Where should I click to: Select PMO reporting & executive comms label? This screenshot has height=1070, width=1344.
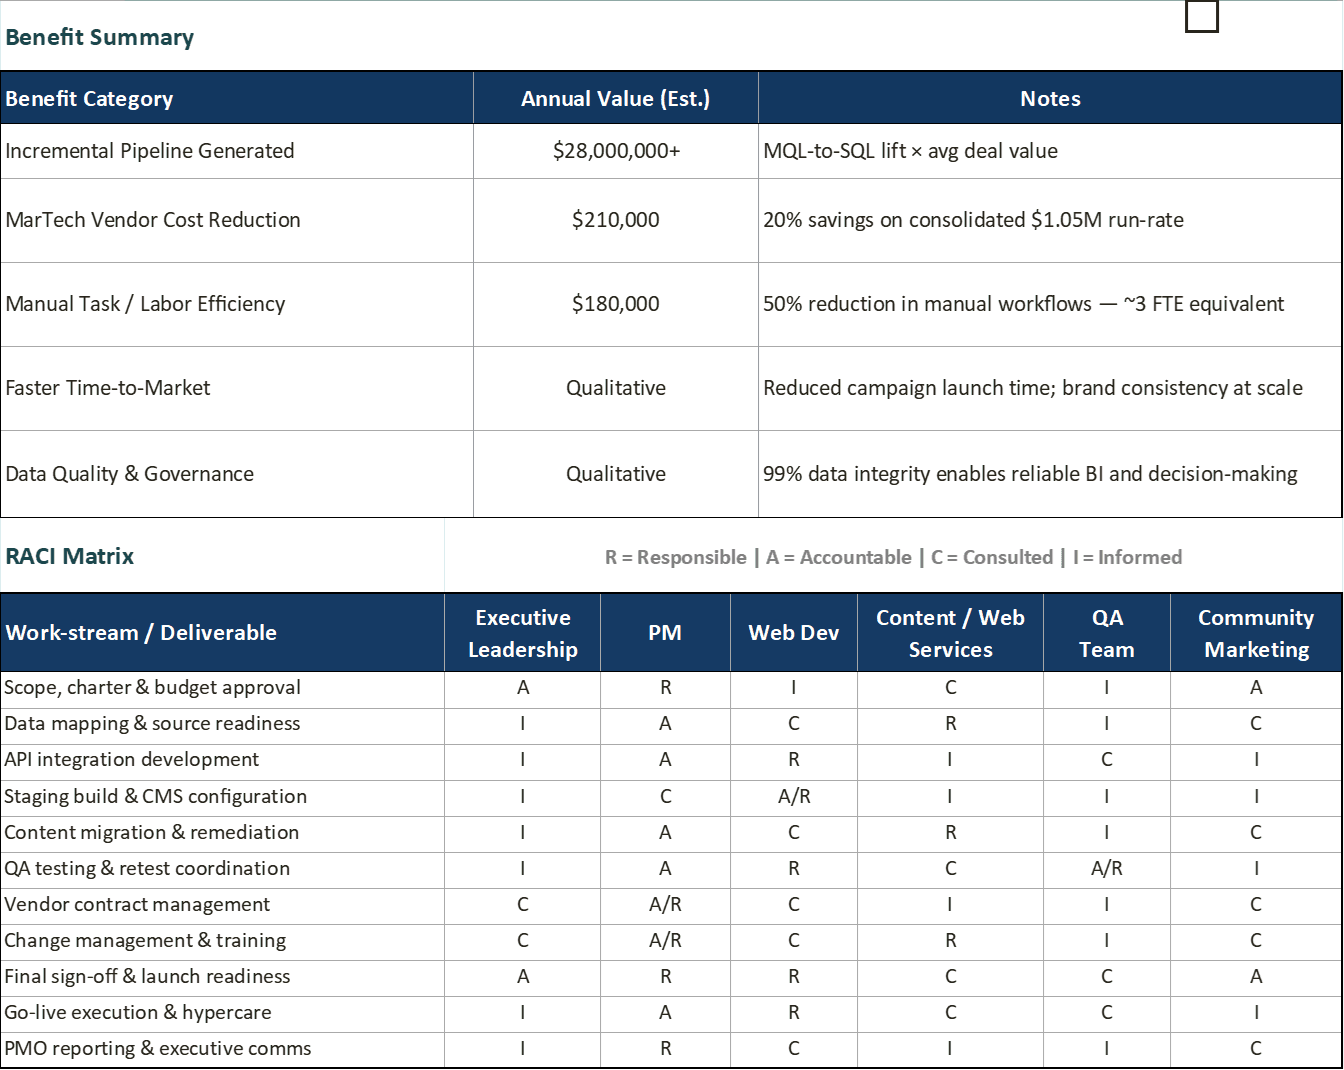222,1049
